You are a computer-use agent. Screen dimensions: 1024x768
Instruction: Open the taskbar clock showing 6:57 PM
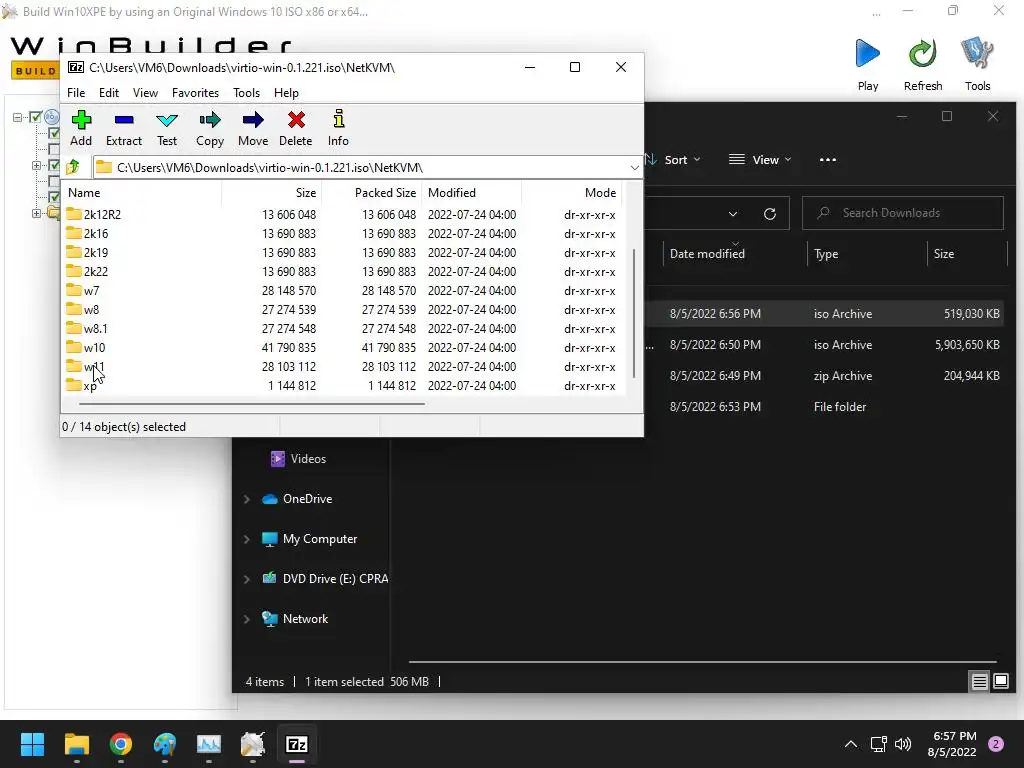[952, 744]
